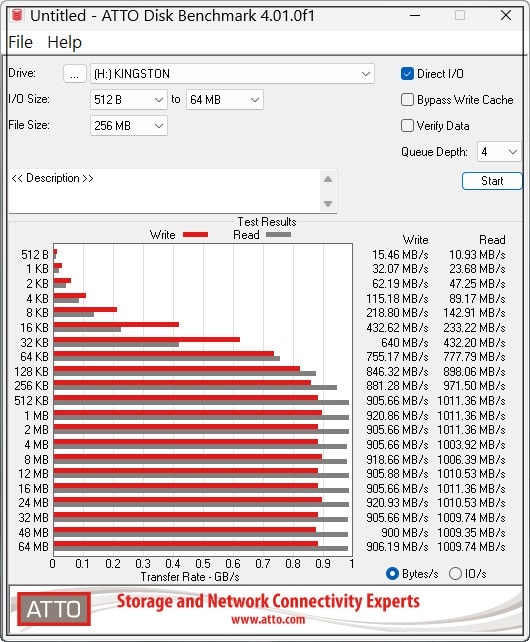Image resolution: width=530 pixels, height=642 pixels.
Task: Open the 256 MB File Size dropdown
Action: [x=129, y=126]
